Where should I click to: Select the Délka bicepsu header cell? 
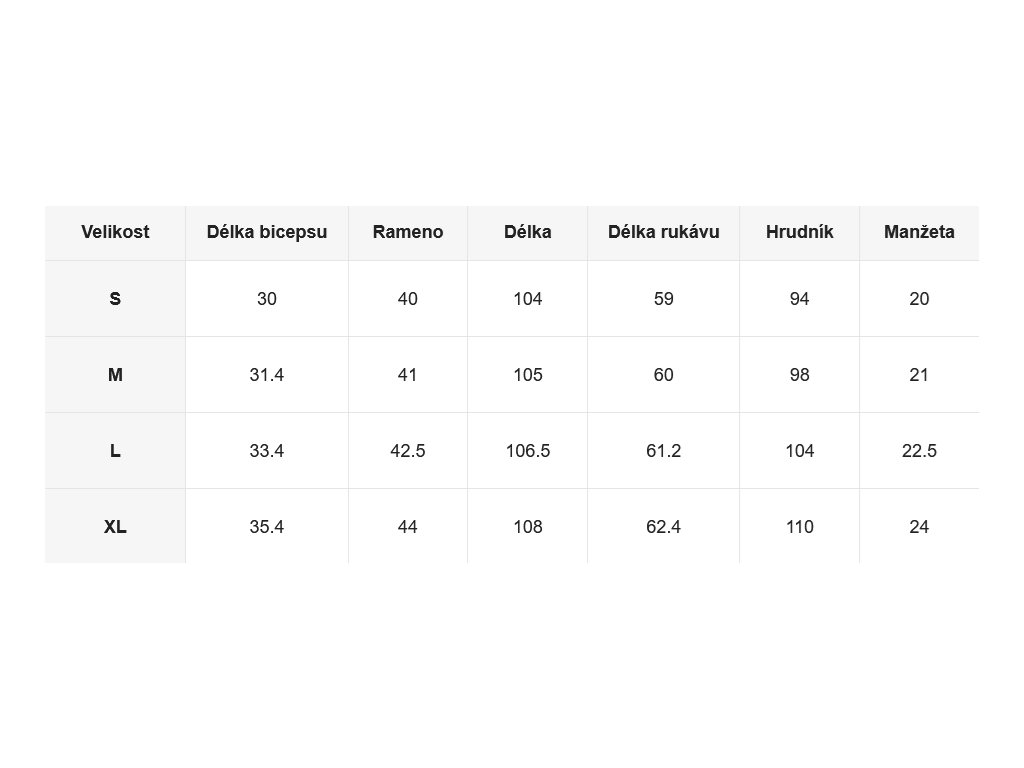click(x=266, y=232)
